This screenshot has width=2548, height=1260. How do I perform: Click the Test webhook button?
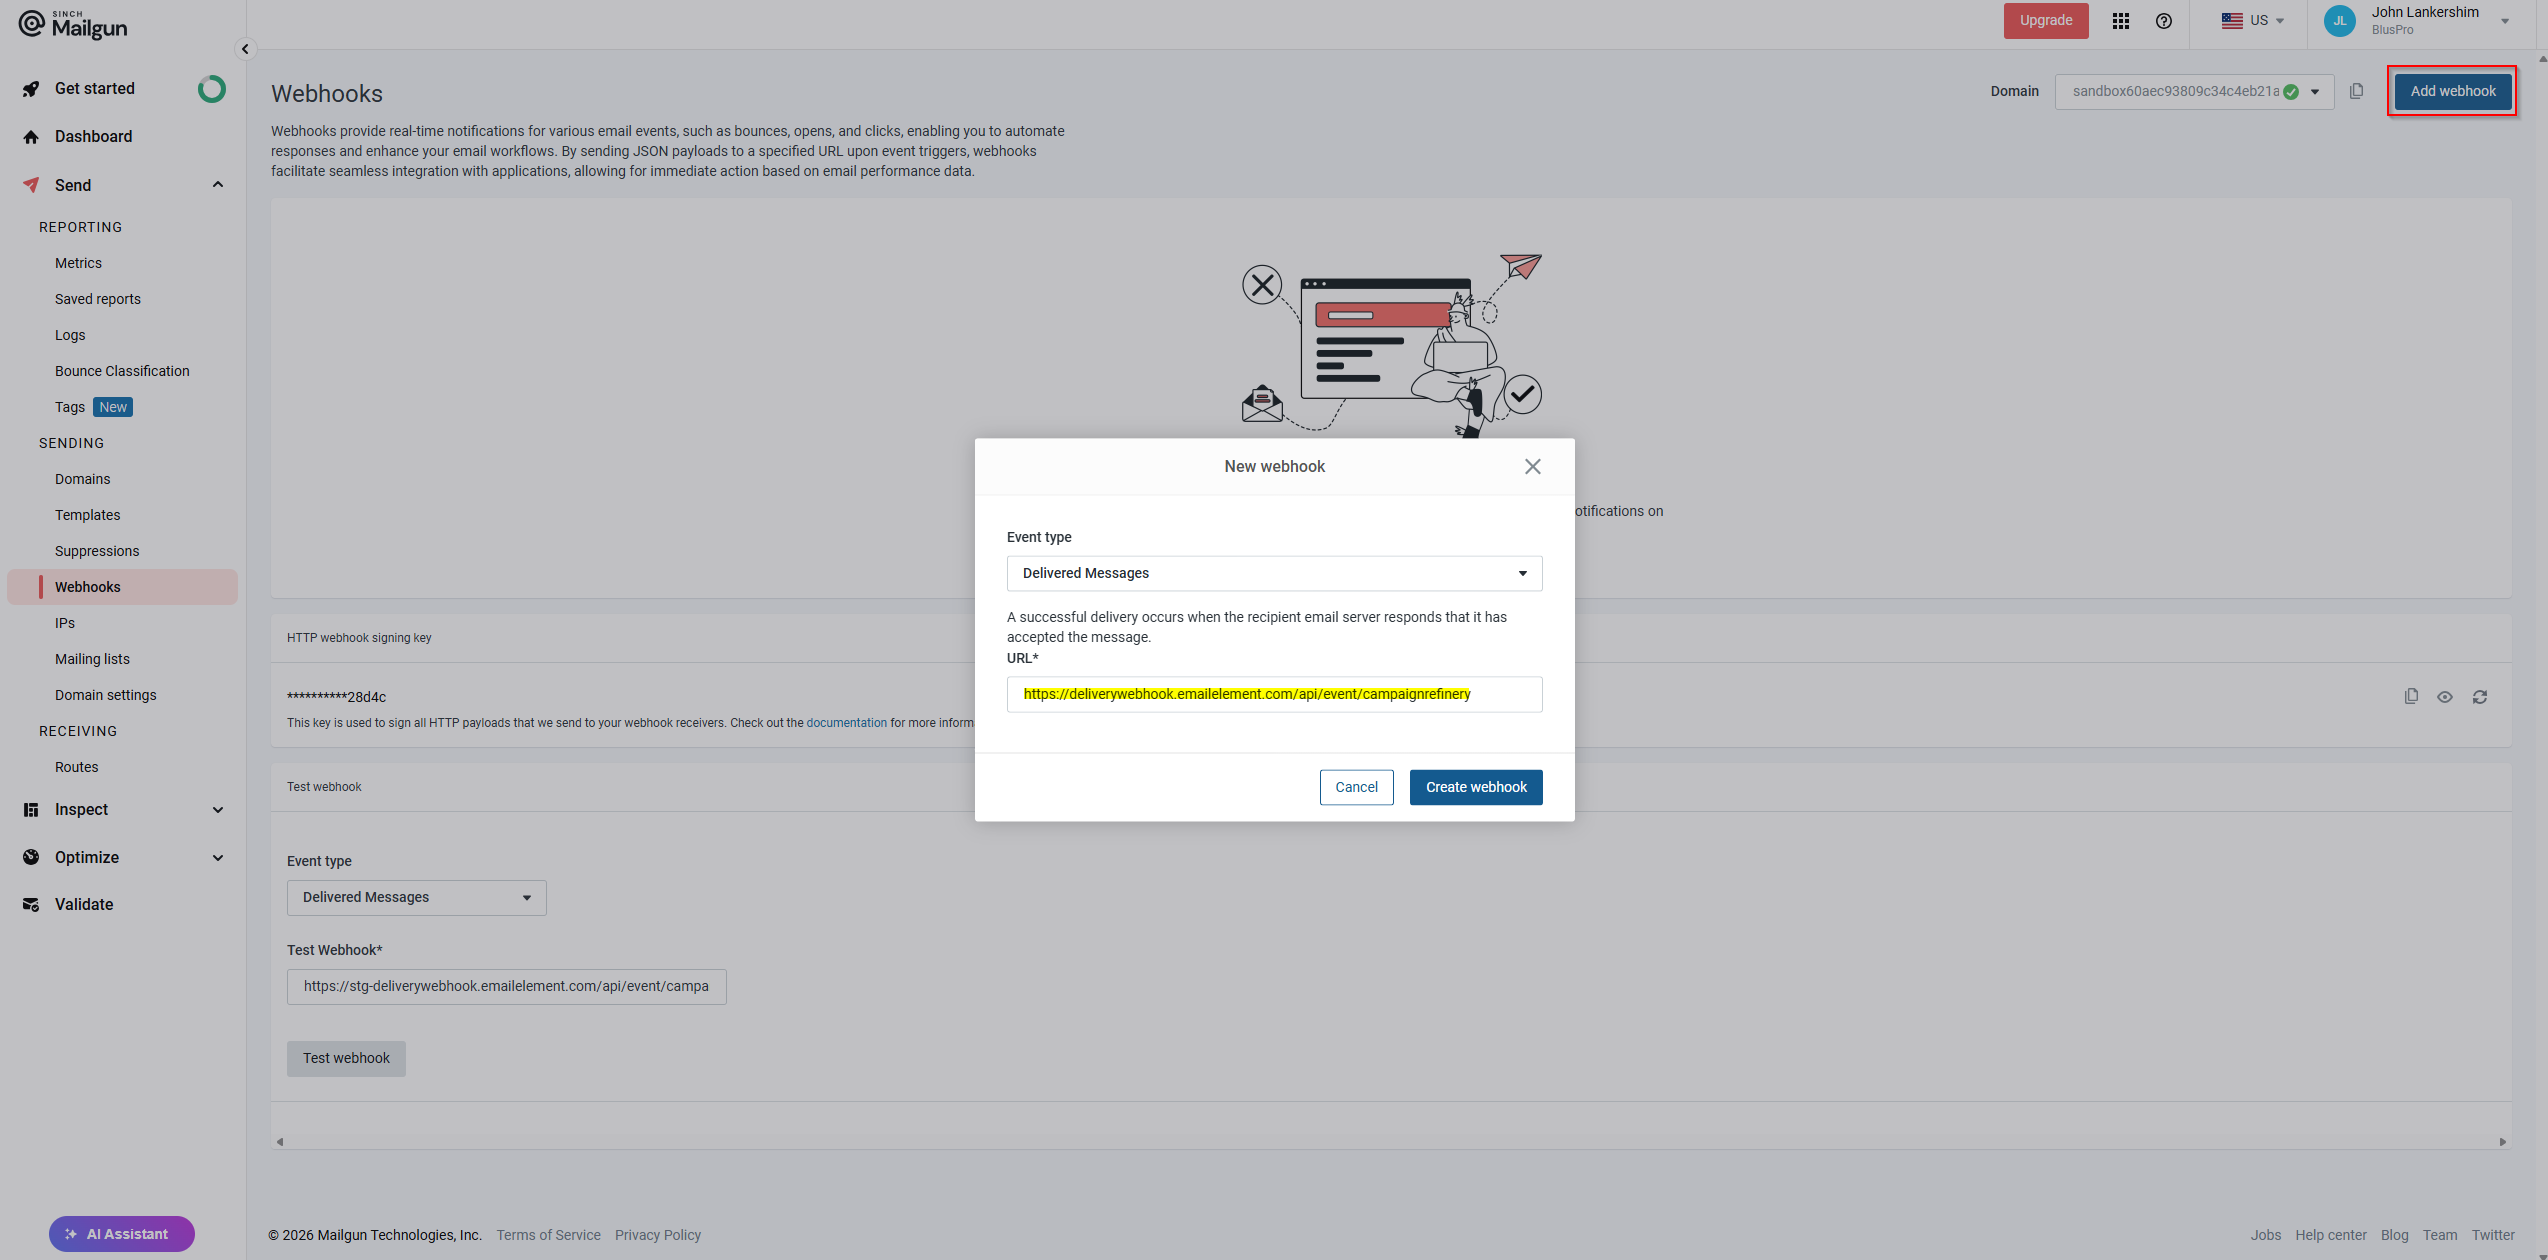(x=346, y=1059)
